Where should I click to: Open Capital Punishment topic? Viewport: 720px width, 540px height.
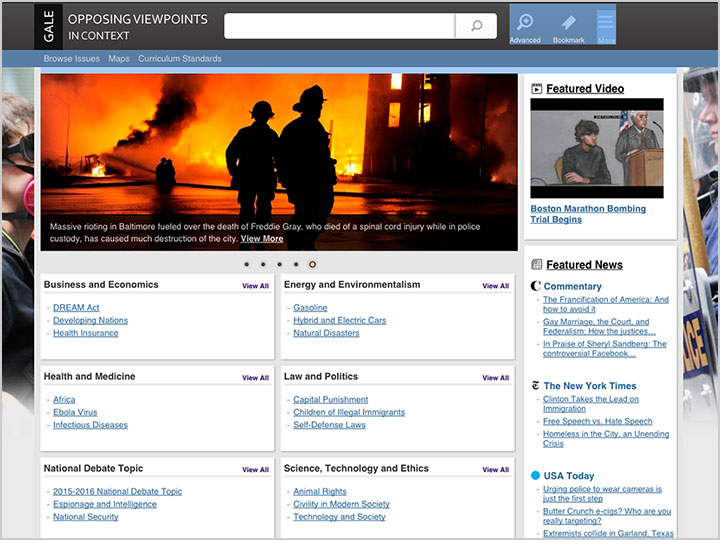pyautogui.click(x=331, y=399)
